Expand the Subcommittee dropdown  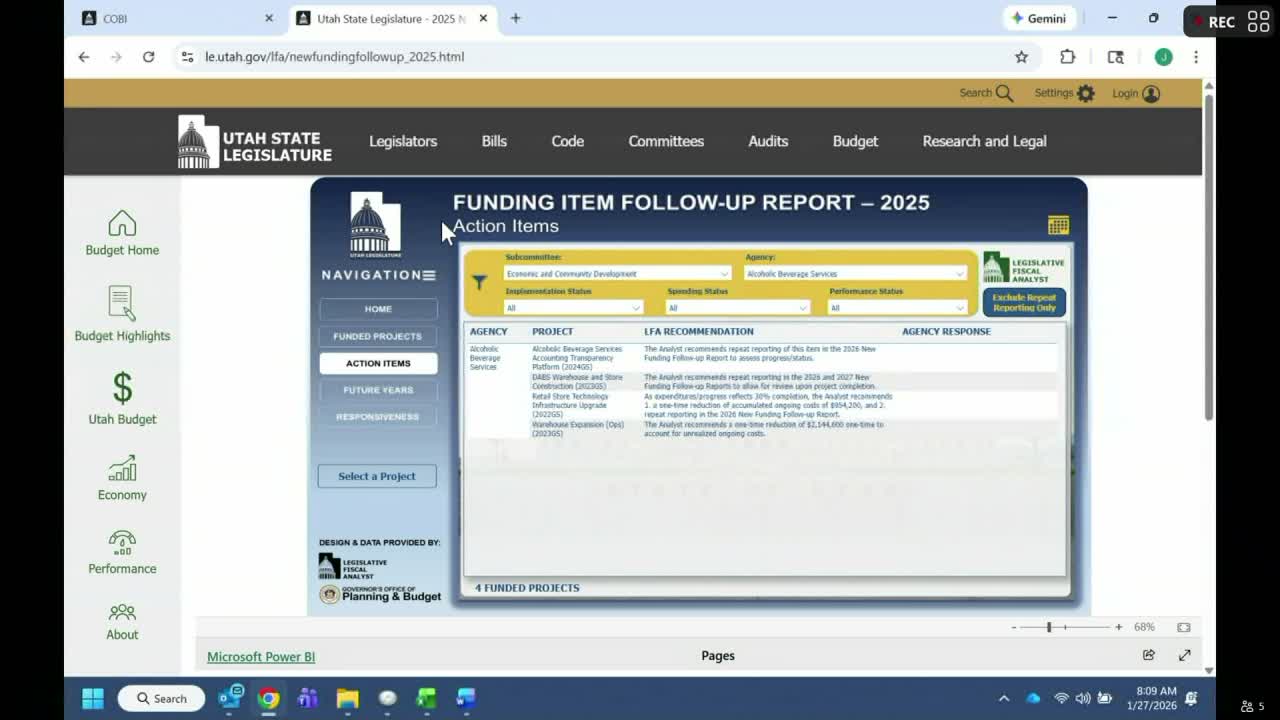(617, 274)
